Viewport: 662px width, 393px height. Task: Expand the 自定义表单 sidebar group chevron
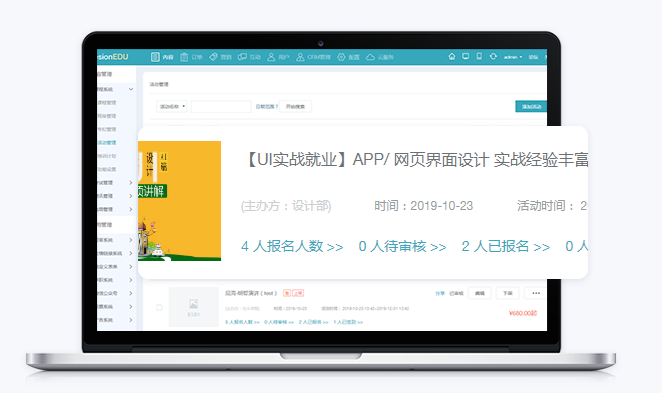pyautogui.click(x=130, y=267)
